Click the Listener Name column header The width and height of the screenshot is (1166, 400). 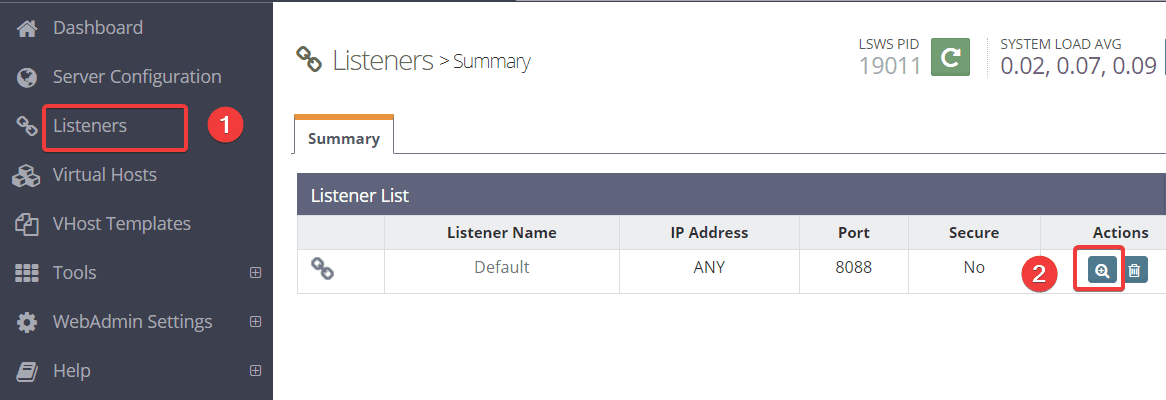502,233
